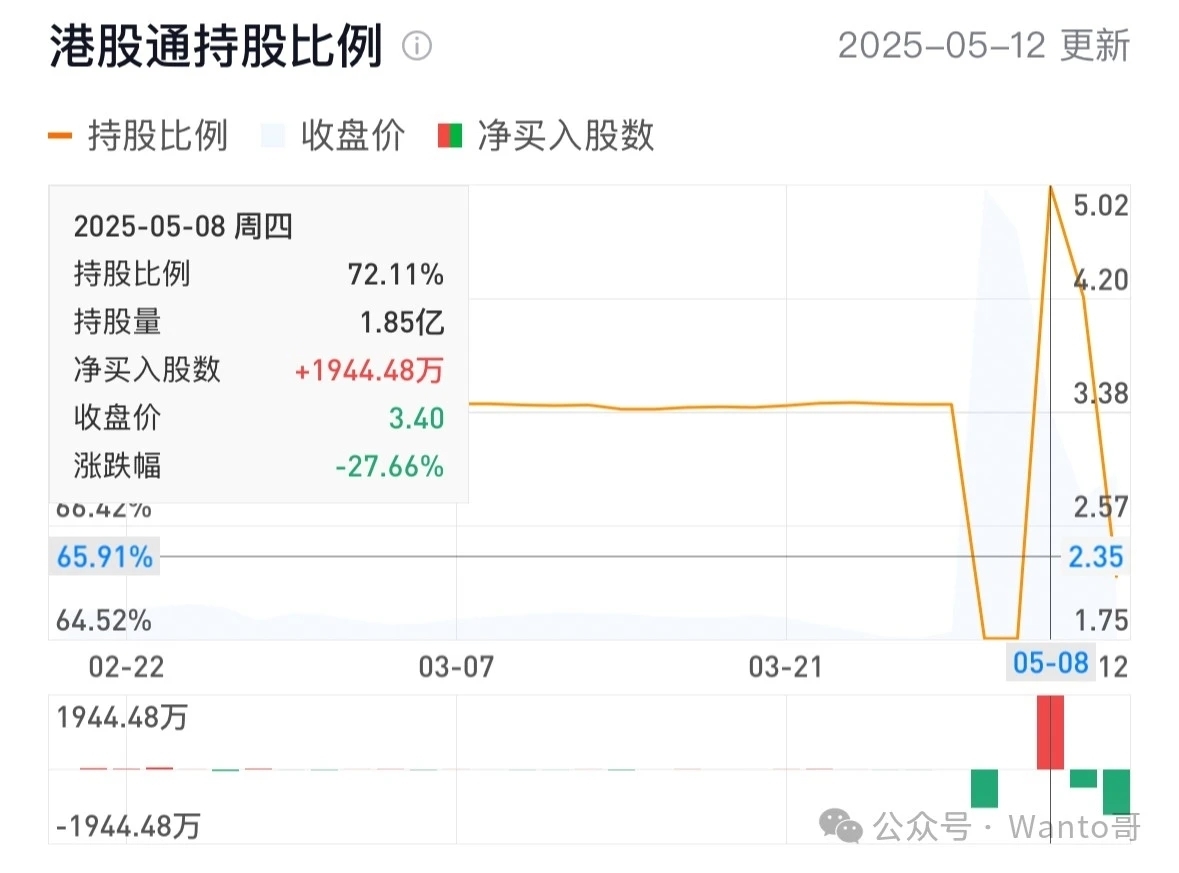Select the 05-08 highlighted date marker
1179x873 pixels.
click(x=1050, y=663)
